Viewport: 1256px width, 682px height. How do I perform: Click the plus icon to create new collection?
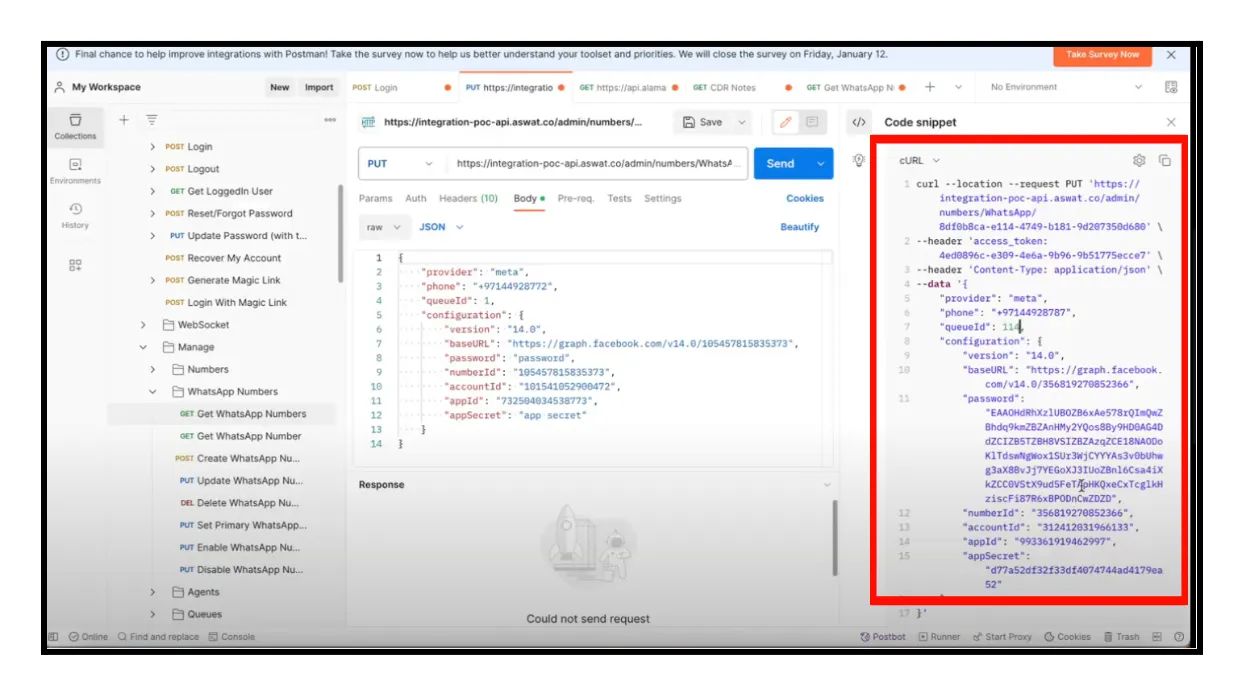click(124, 120)
